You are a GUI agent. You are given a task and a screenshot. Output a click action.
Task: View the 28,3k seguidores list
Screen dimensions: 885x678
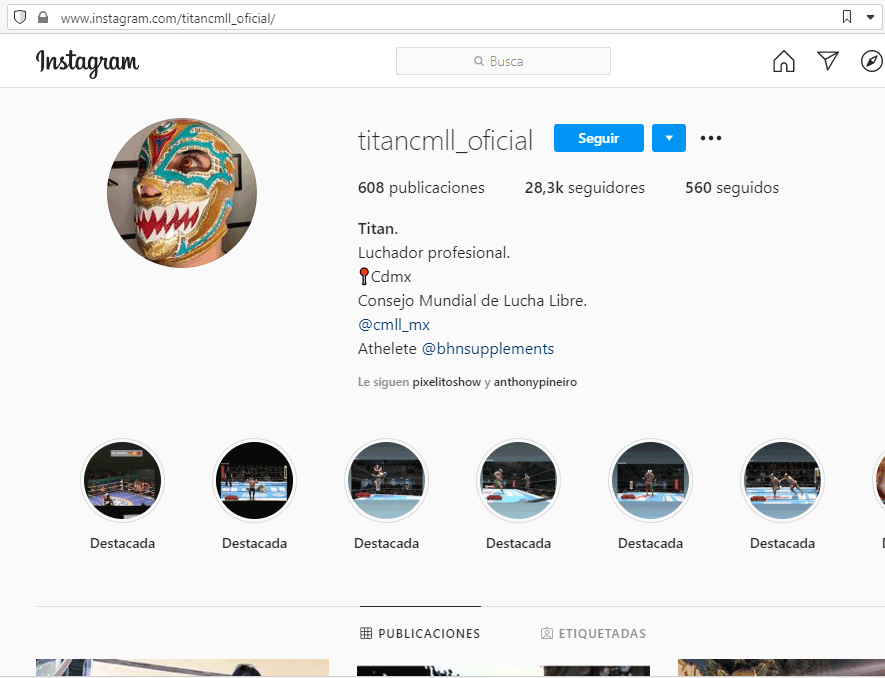(585, 187)
